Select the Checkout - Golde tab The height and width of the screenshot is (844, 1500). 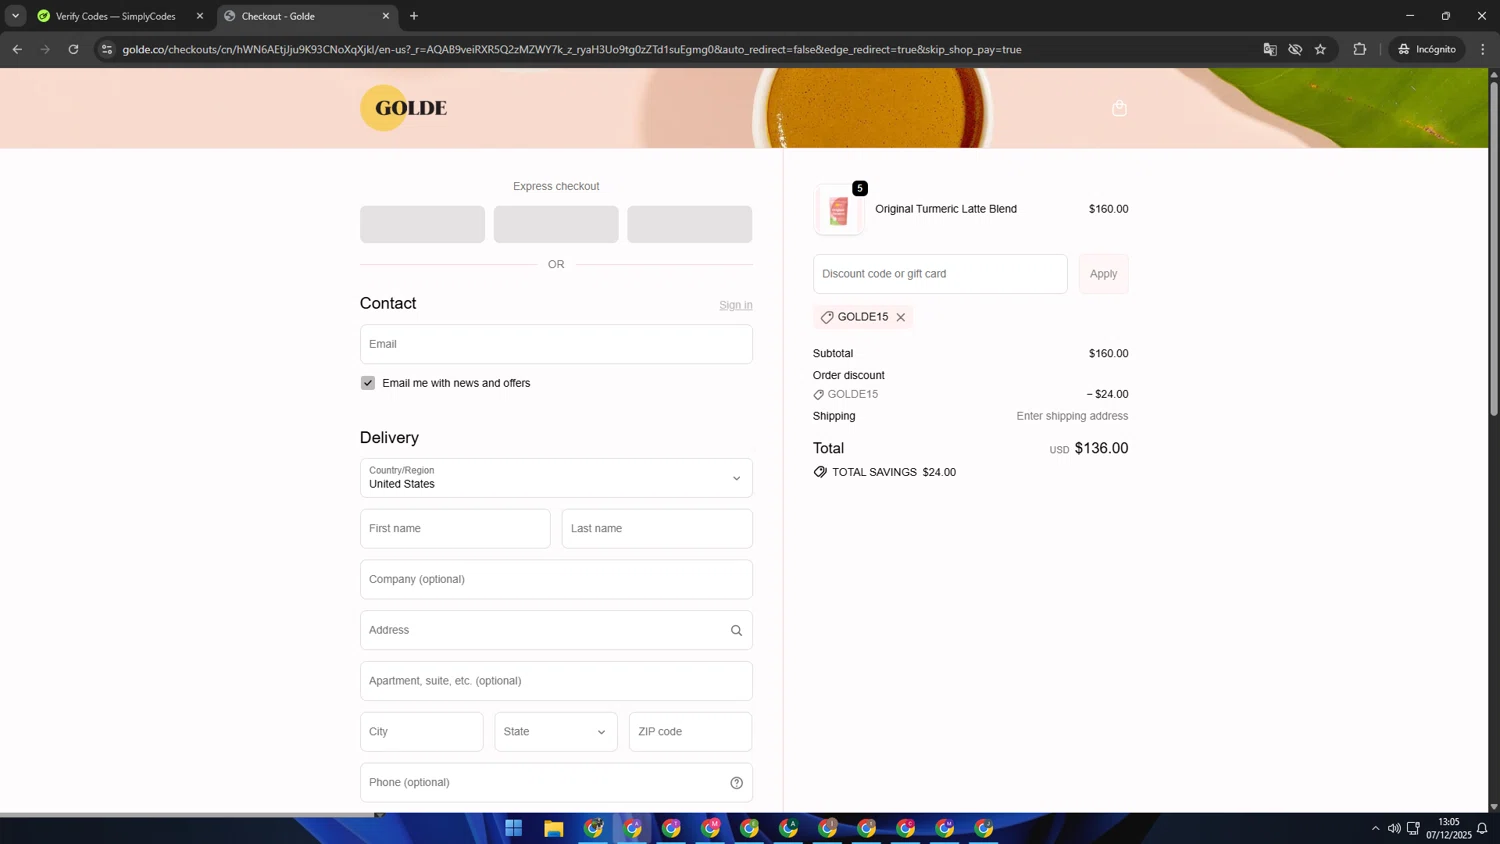307,16
